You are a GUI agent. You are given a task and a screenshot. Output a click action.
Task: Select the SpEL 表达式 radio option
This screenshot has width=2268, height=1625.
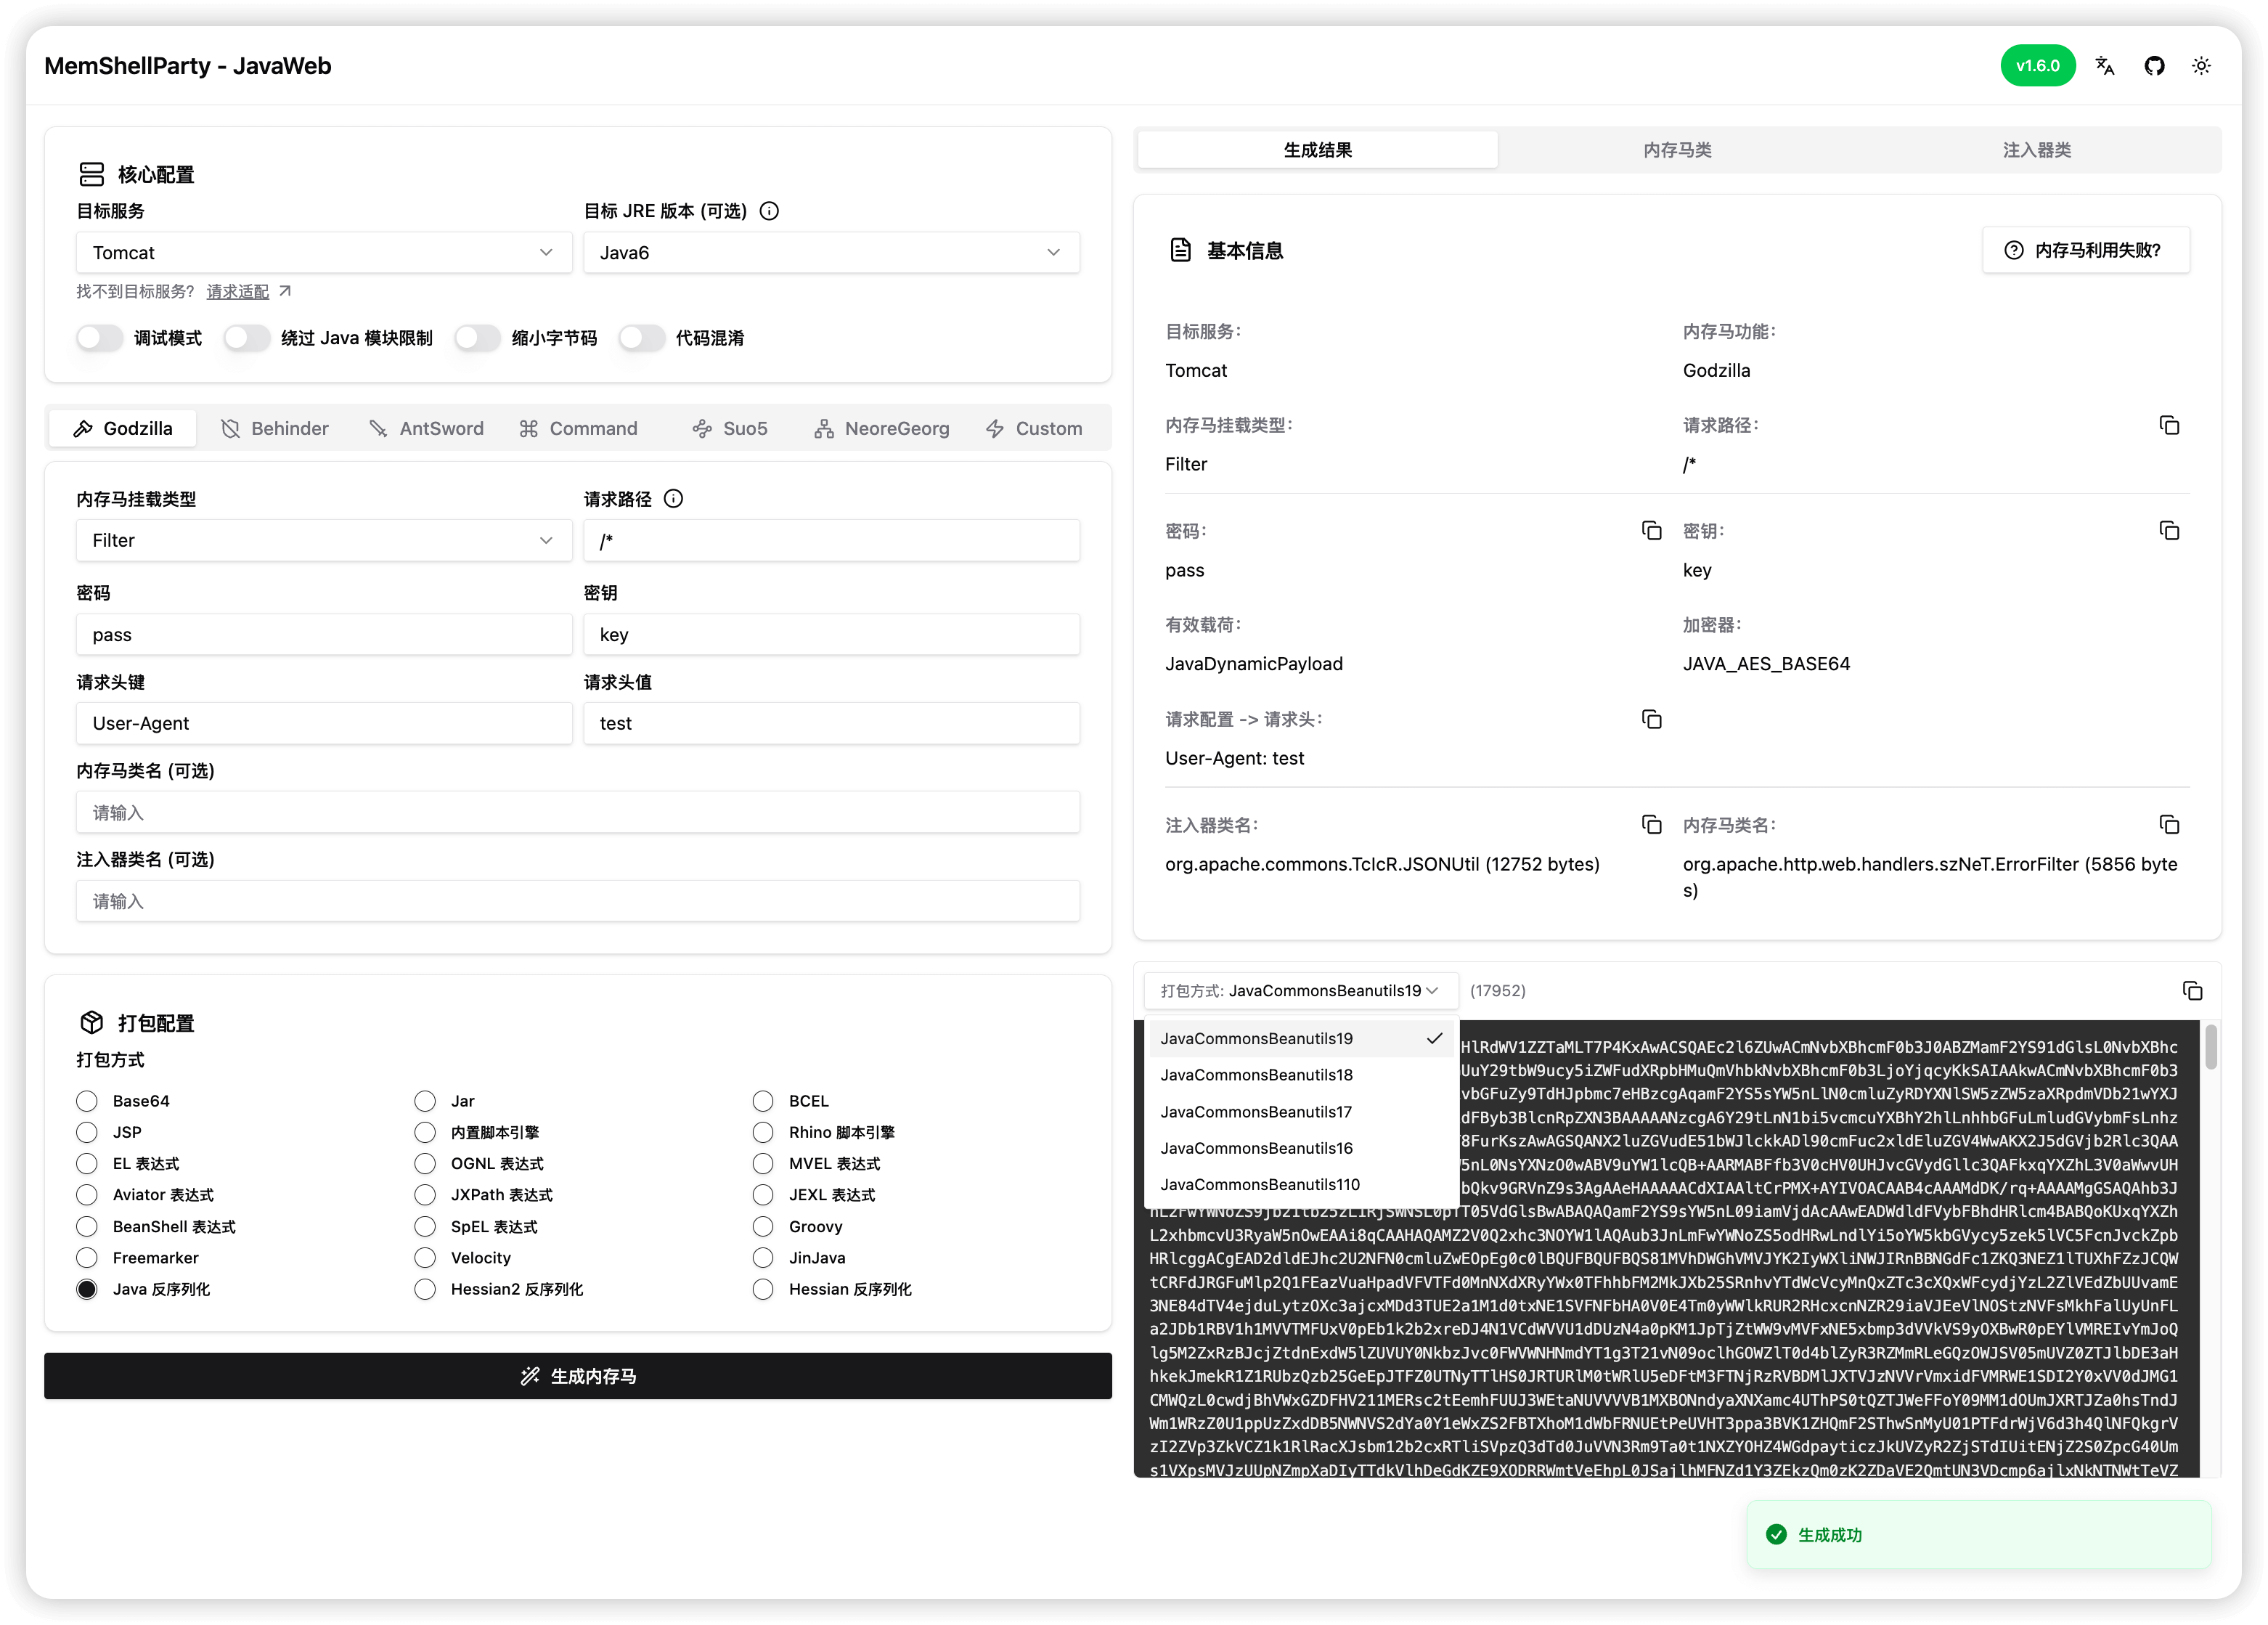425,1227
